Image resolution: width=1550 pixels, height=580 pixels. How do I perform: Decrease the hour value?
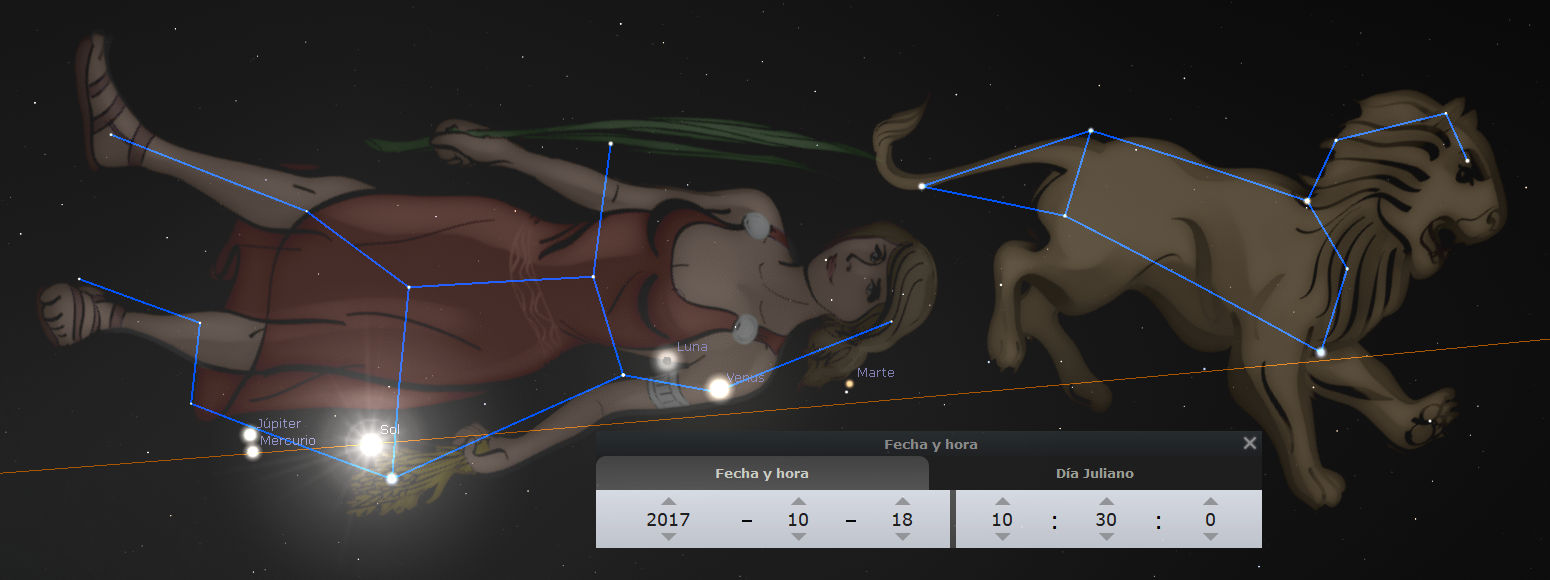click(x=1002, y=537)
